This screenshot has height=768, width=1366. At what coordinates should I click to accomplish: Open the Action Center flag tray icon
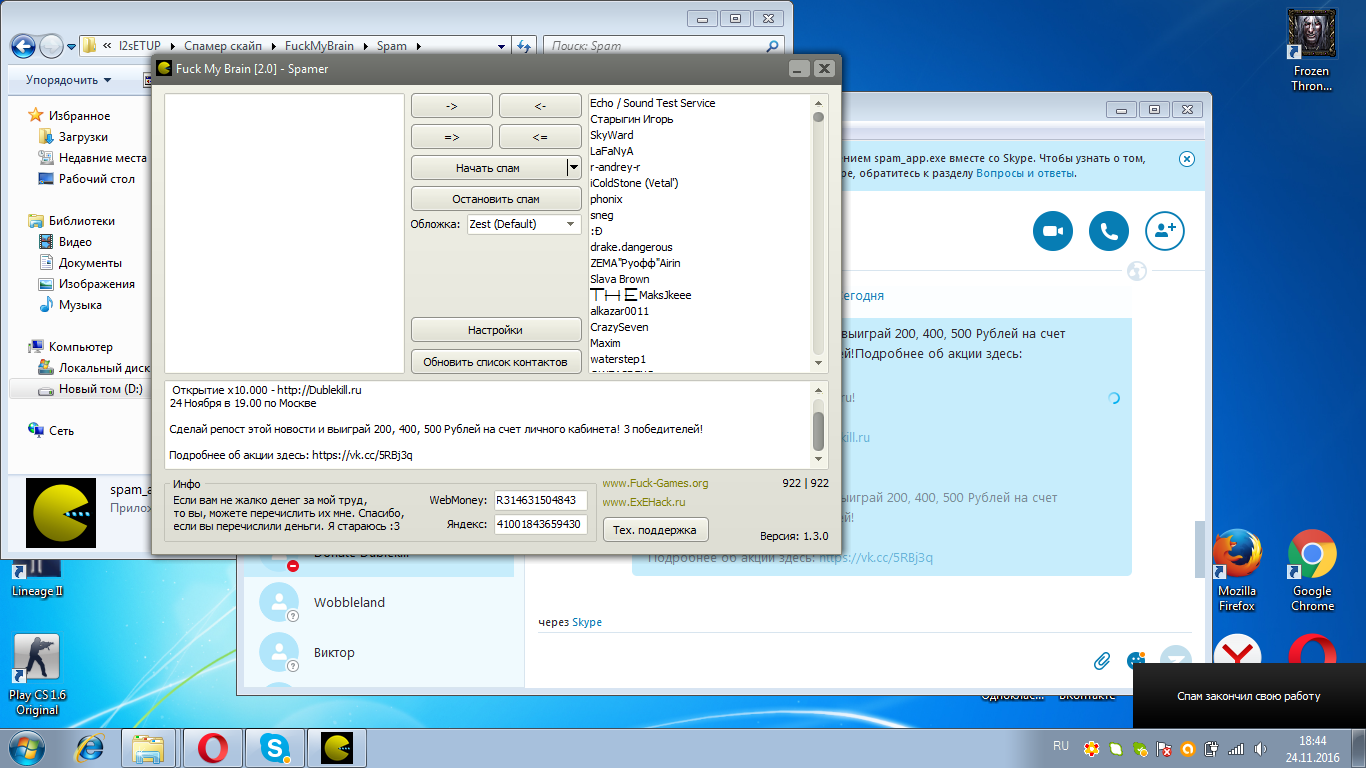[x=1165, y=748]
